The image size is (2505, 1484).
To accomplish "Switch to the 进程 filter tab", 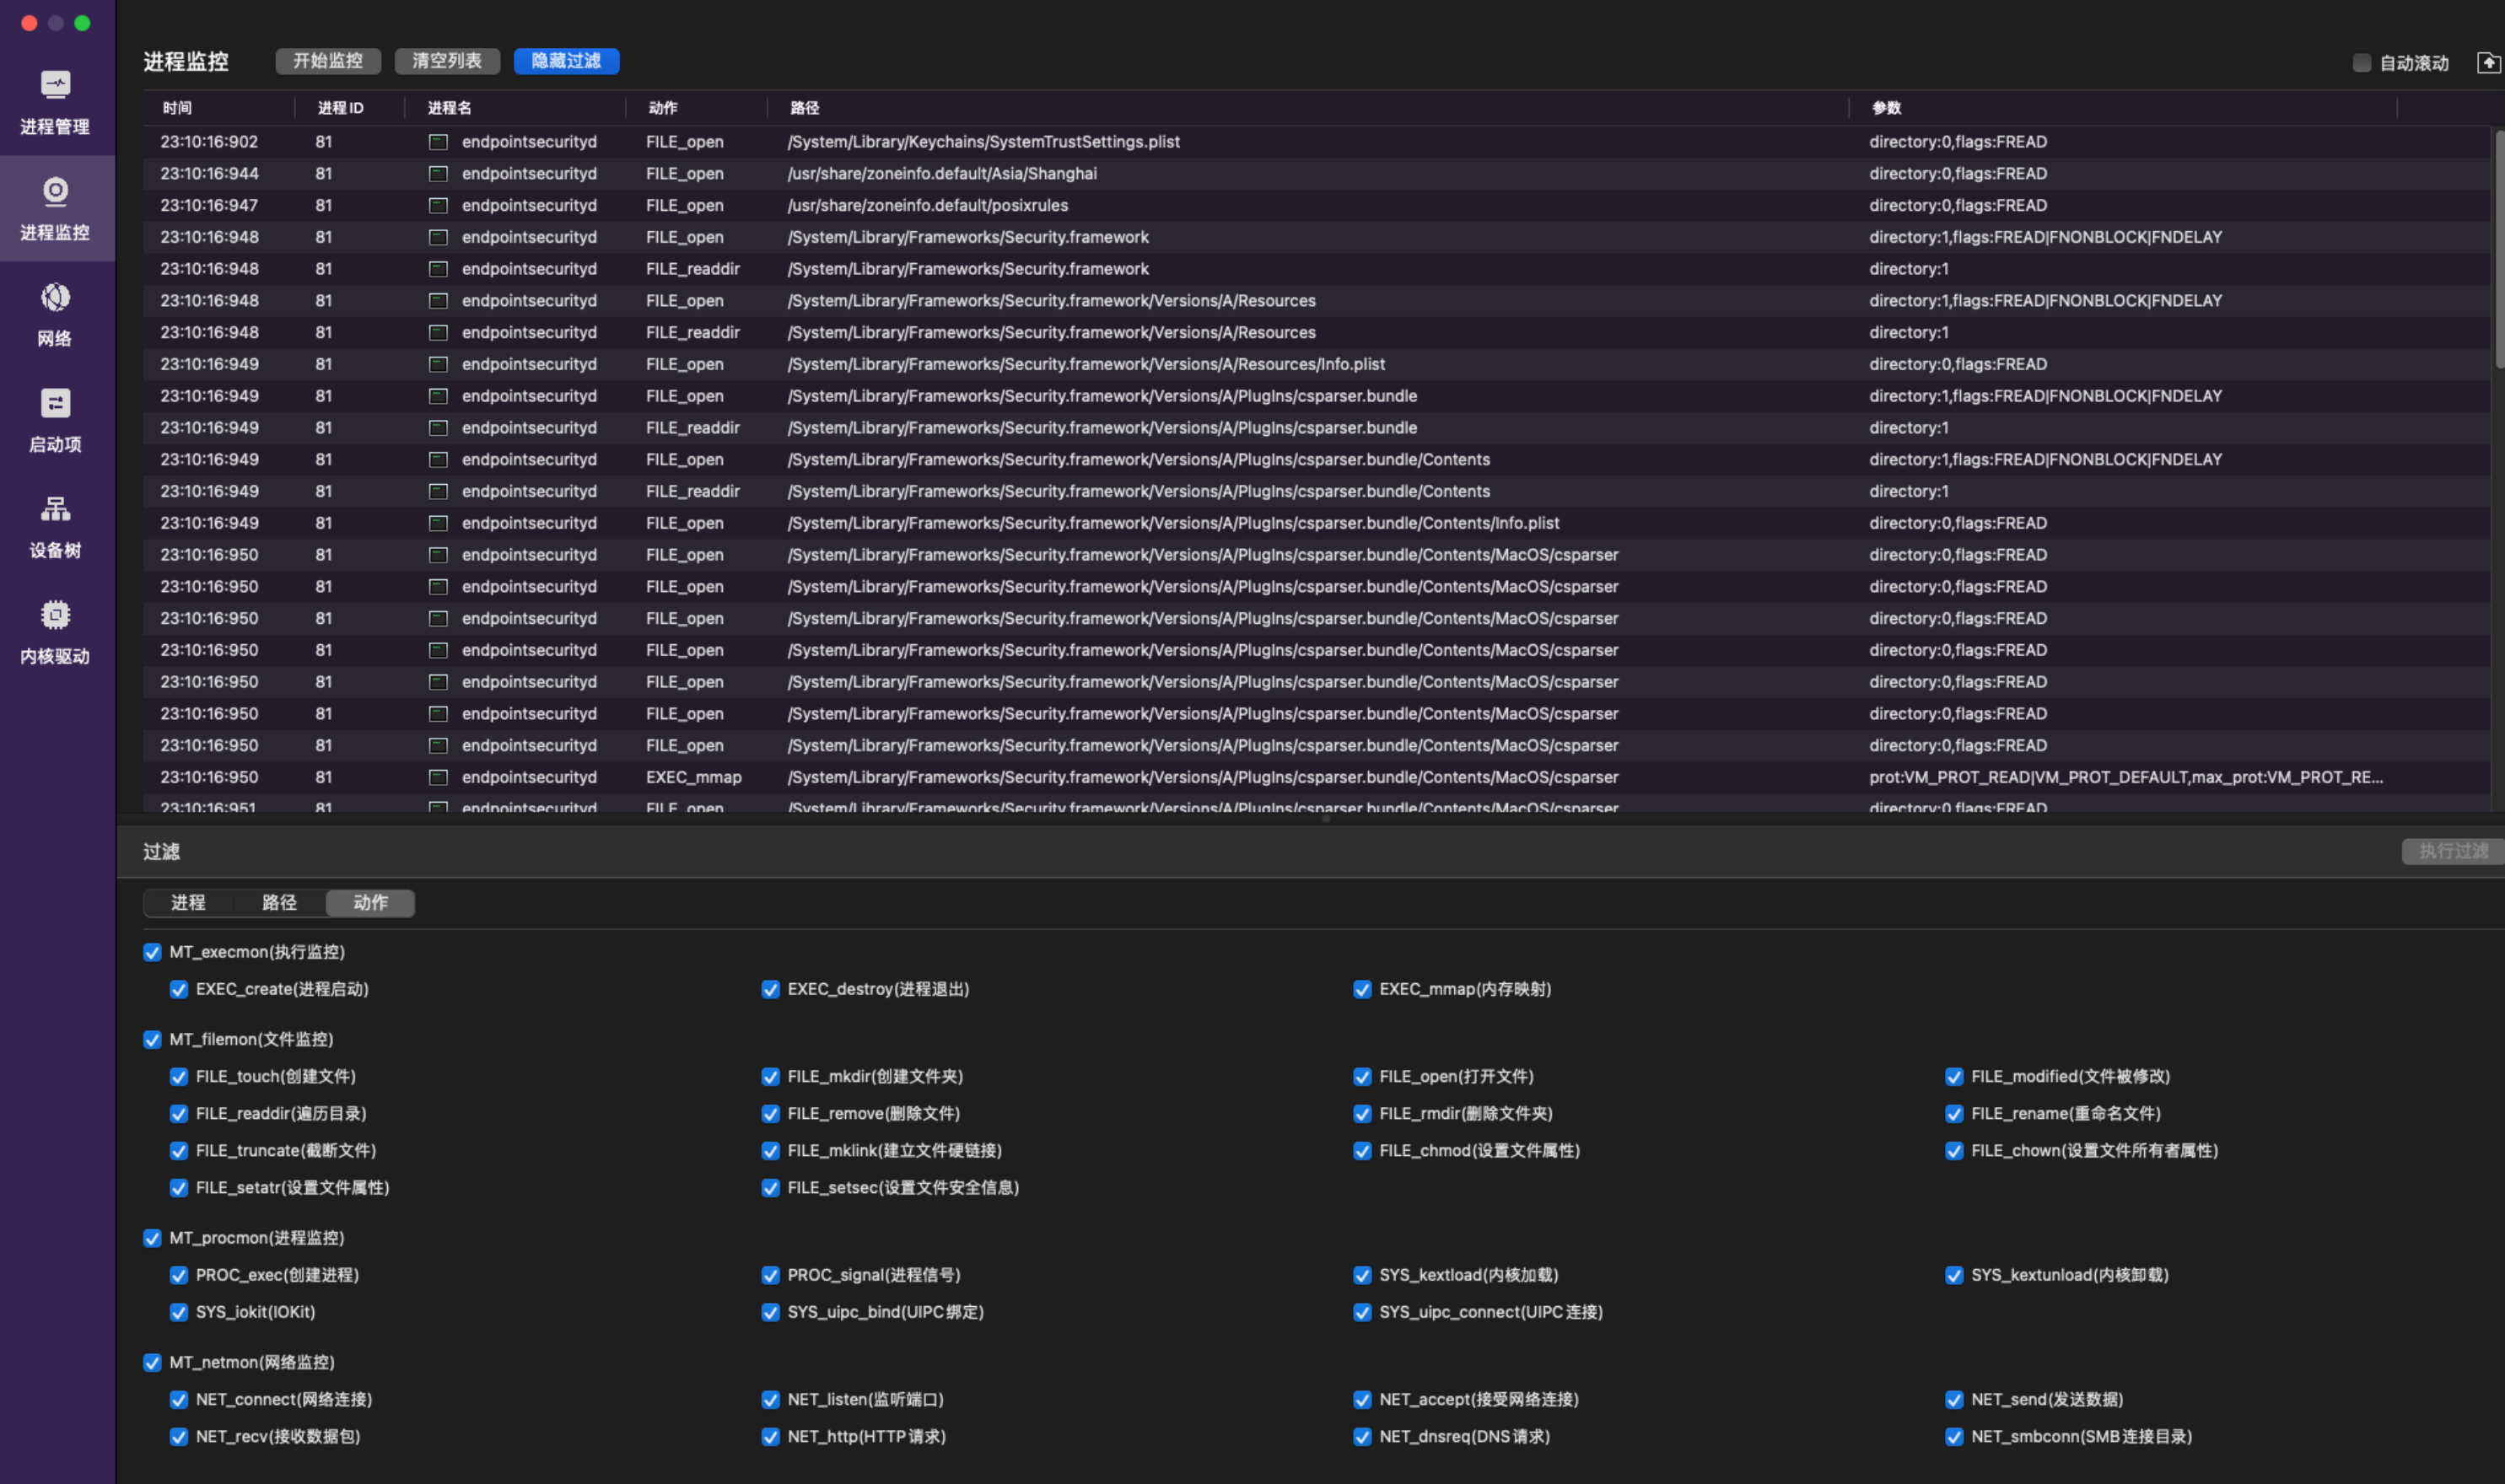I will click(188, 903).
